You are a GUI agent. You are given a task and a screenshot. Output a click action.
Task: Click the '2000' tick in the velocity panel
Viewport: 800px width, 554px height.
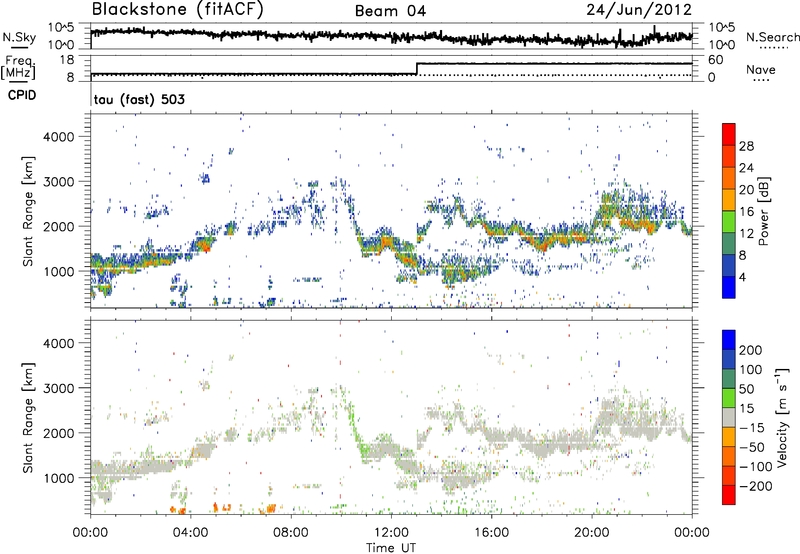point(59,433)
